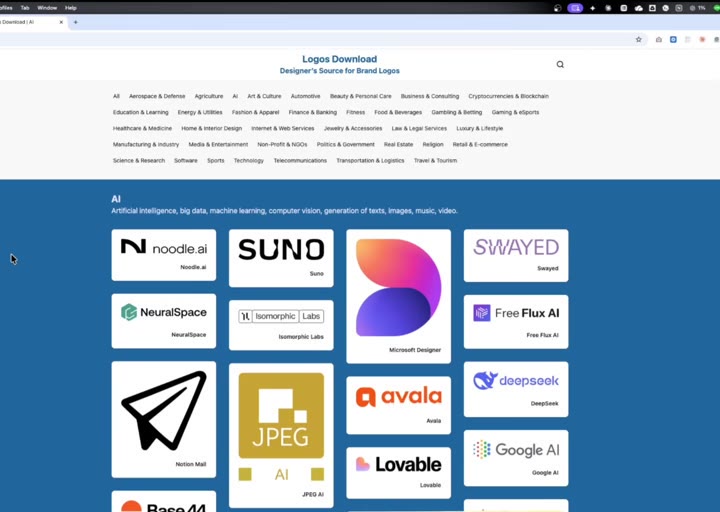Select Retail & E-commerce category
The image size is (720, 512).
tap(480, 145)
